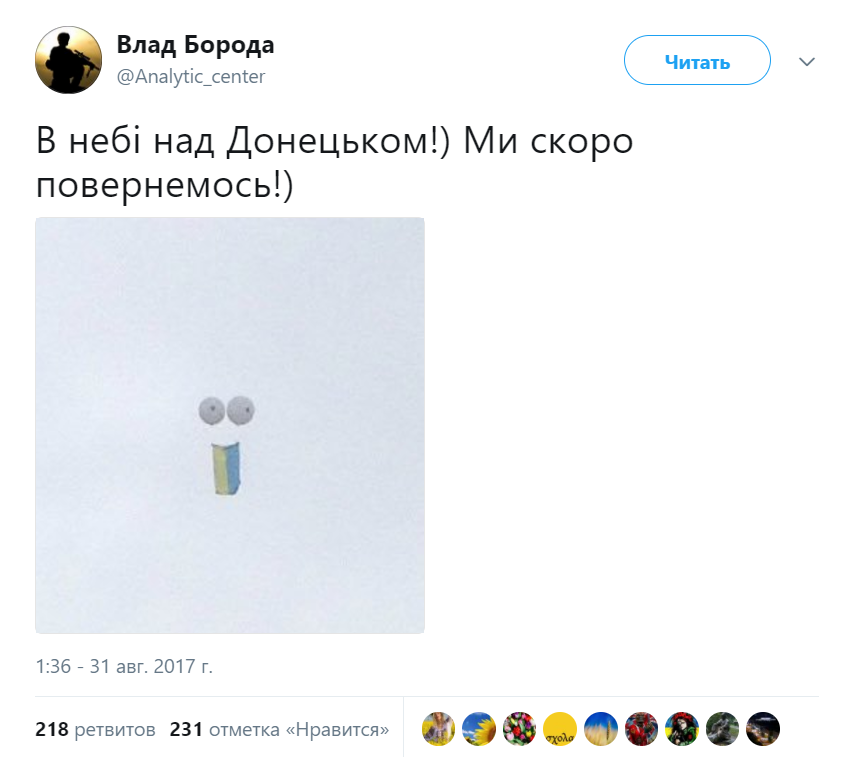855x757 pixels.
Task: Open the colorful tulips liker avatar
Action: pos(519,729)
